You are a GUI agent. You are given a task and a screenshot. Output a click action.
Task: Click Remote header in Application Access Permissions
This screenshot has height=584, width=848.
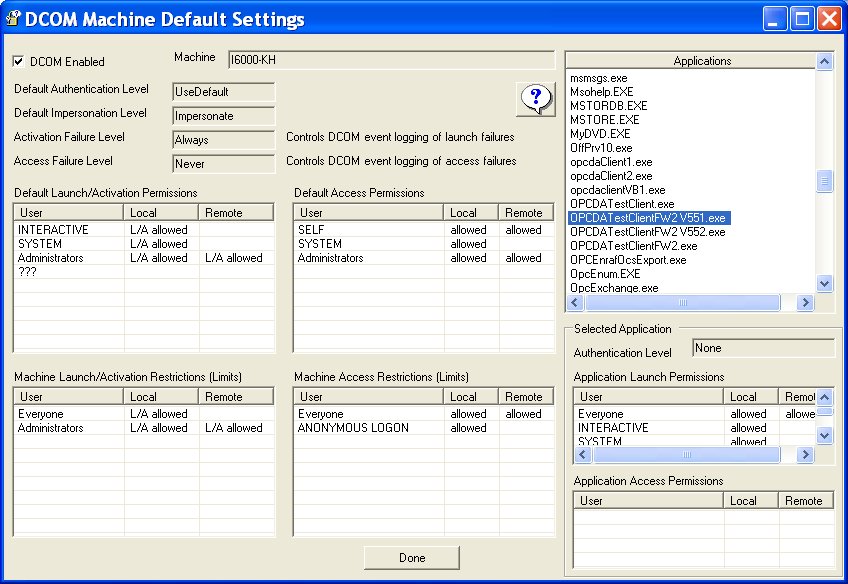806,501
